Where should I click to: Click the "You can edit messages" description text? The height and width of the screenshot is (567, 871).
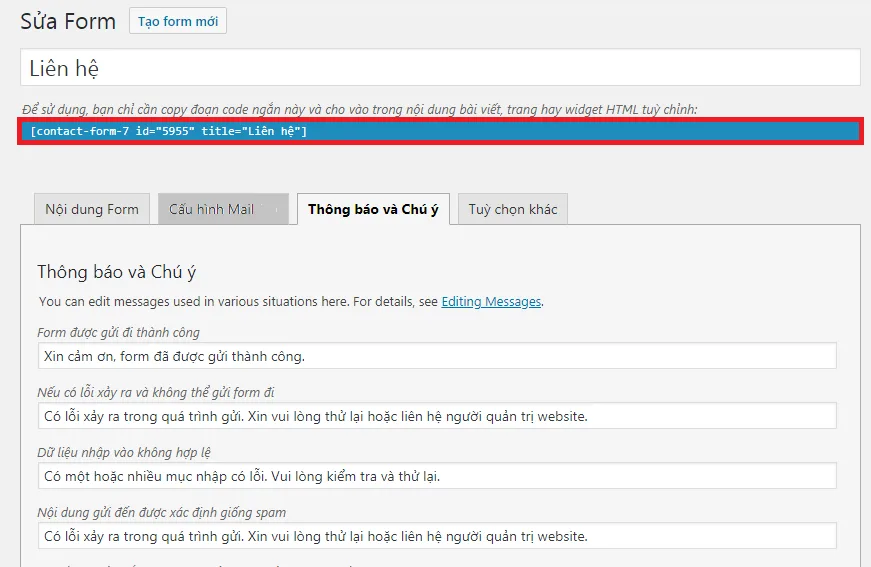[x=238, y=301]
